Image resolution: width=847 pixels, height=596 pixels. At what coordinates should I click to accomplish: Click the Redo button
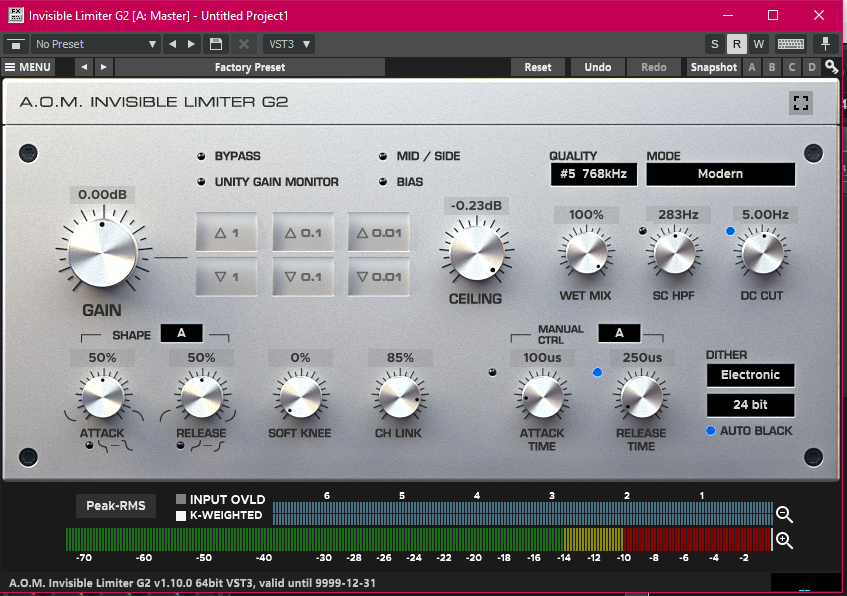coord(654,67)
